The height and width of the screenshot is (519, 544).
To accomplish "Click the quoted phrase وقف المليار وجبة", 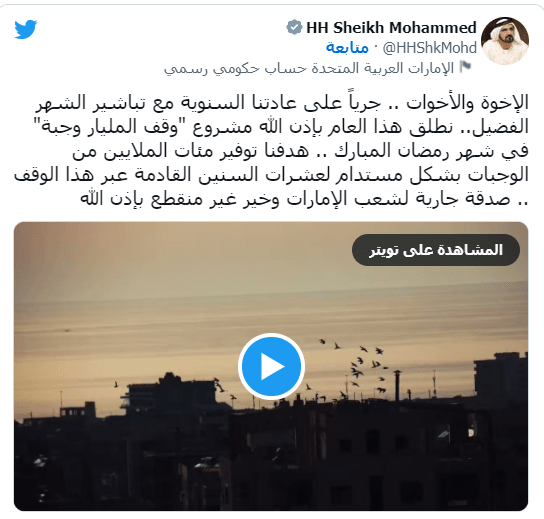I will coord(110,127).
